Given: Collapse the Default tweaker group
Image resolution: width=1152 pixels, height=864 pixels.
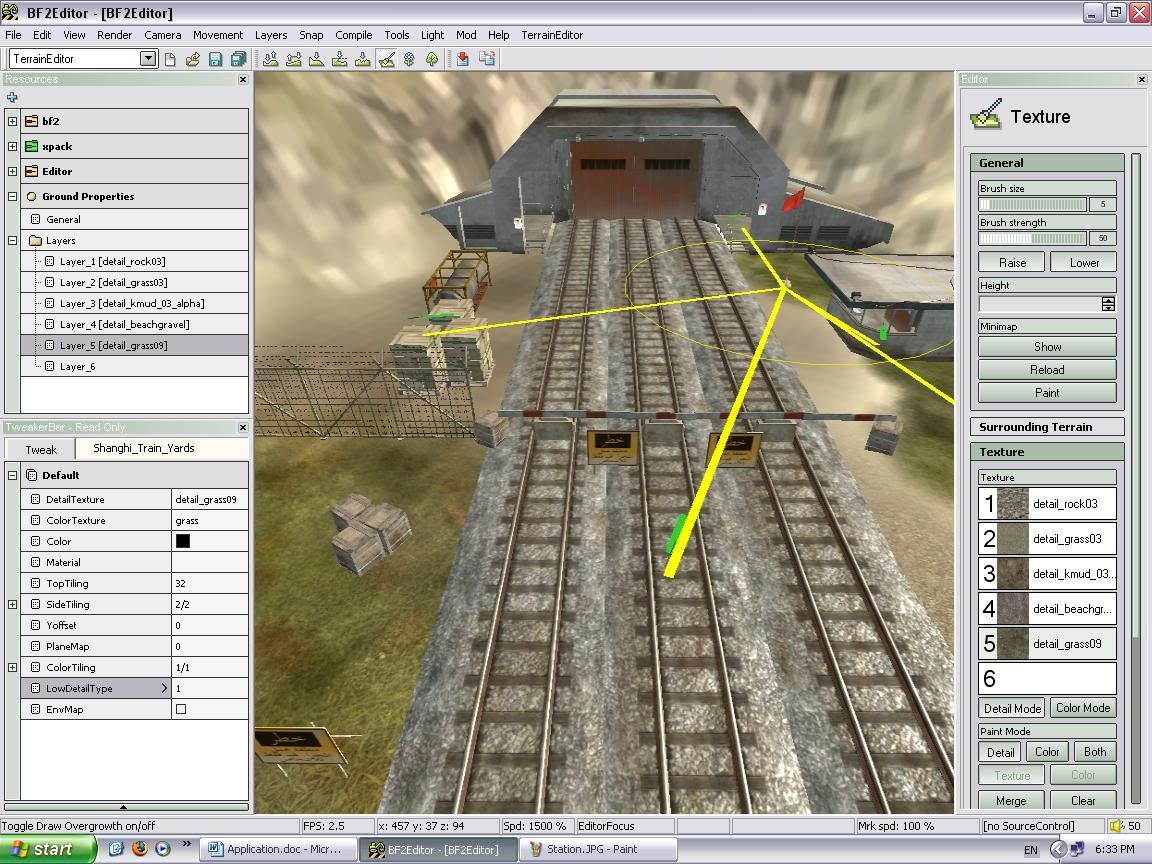Looking at the screenshot, I should [x=12, y=475].
